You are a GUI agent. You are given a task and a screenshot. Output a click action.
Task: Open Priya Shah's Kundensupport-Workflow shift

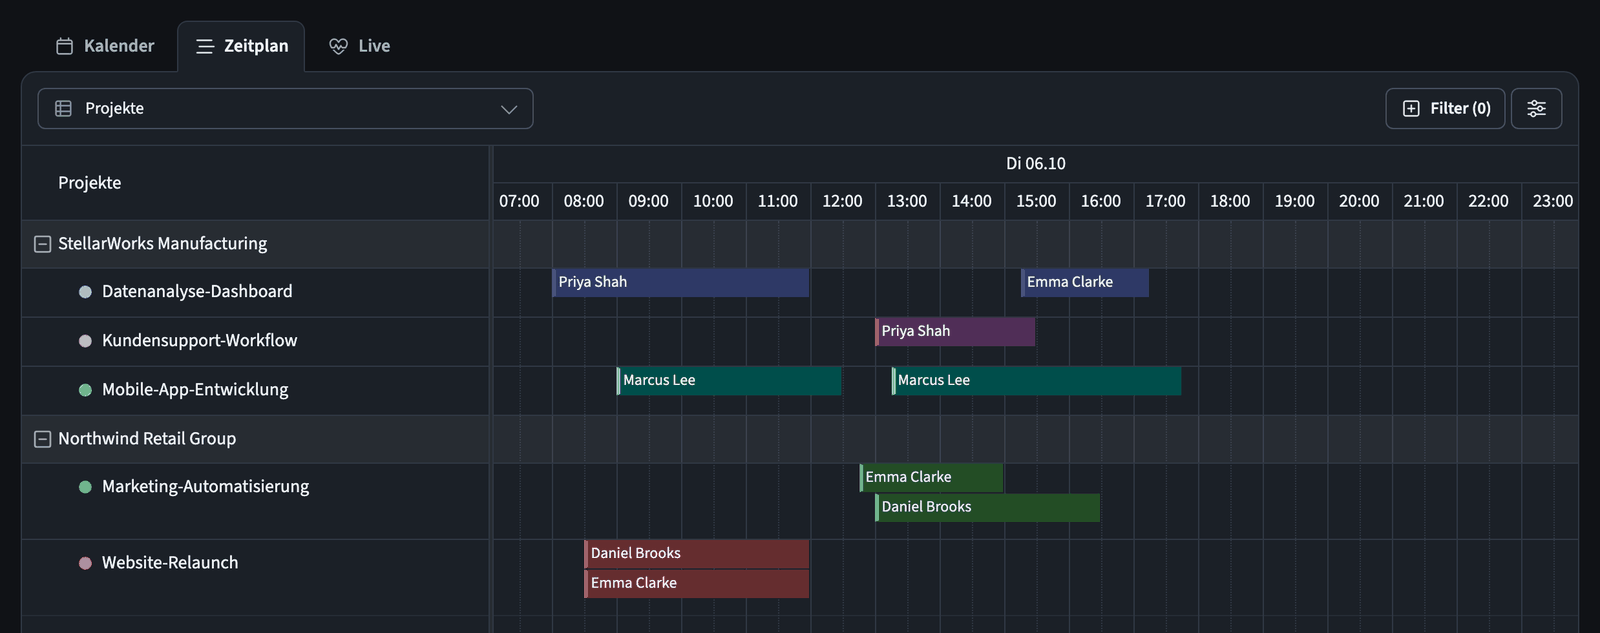955,331
